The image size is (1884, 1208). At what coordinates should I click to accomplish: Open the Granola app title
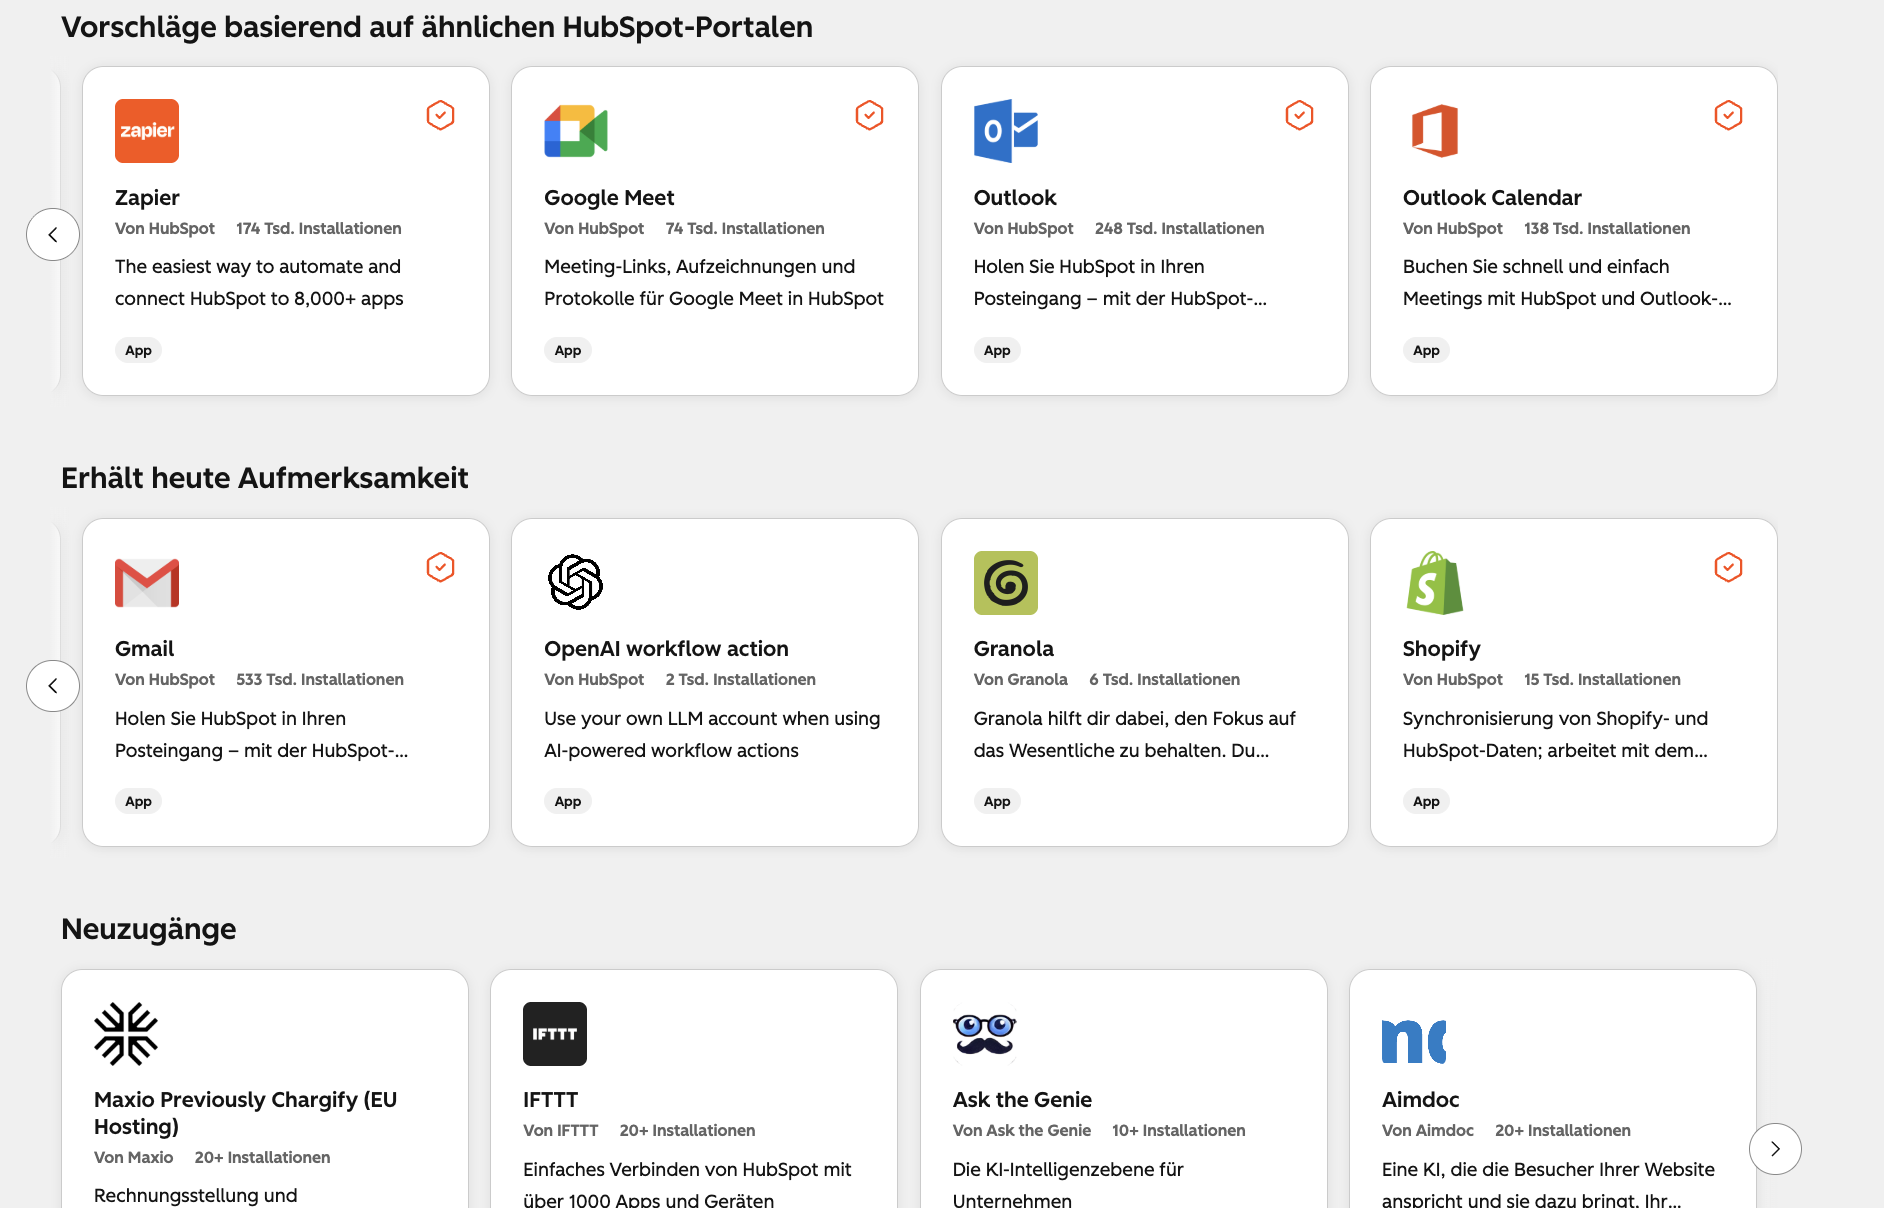tap(1014, 649)
